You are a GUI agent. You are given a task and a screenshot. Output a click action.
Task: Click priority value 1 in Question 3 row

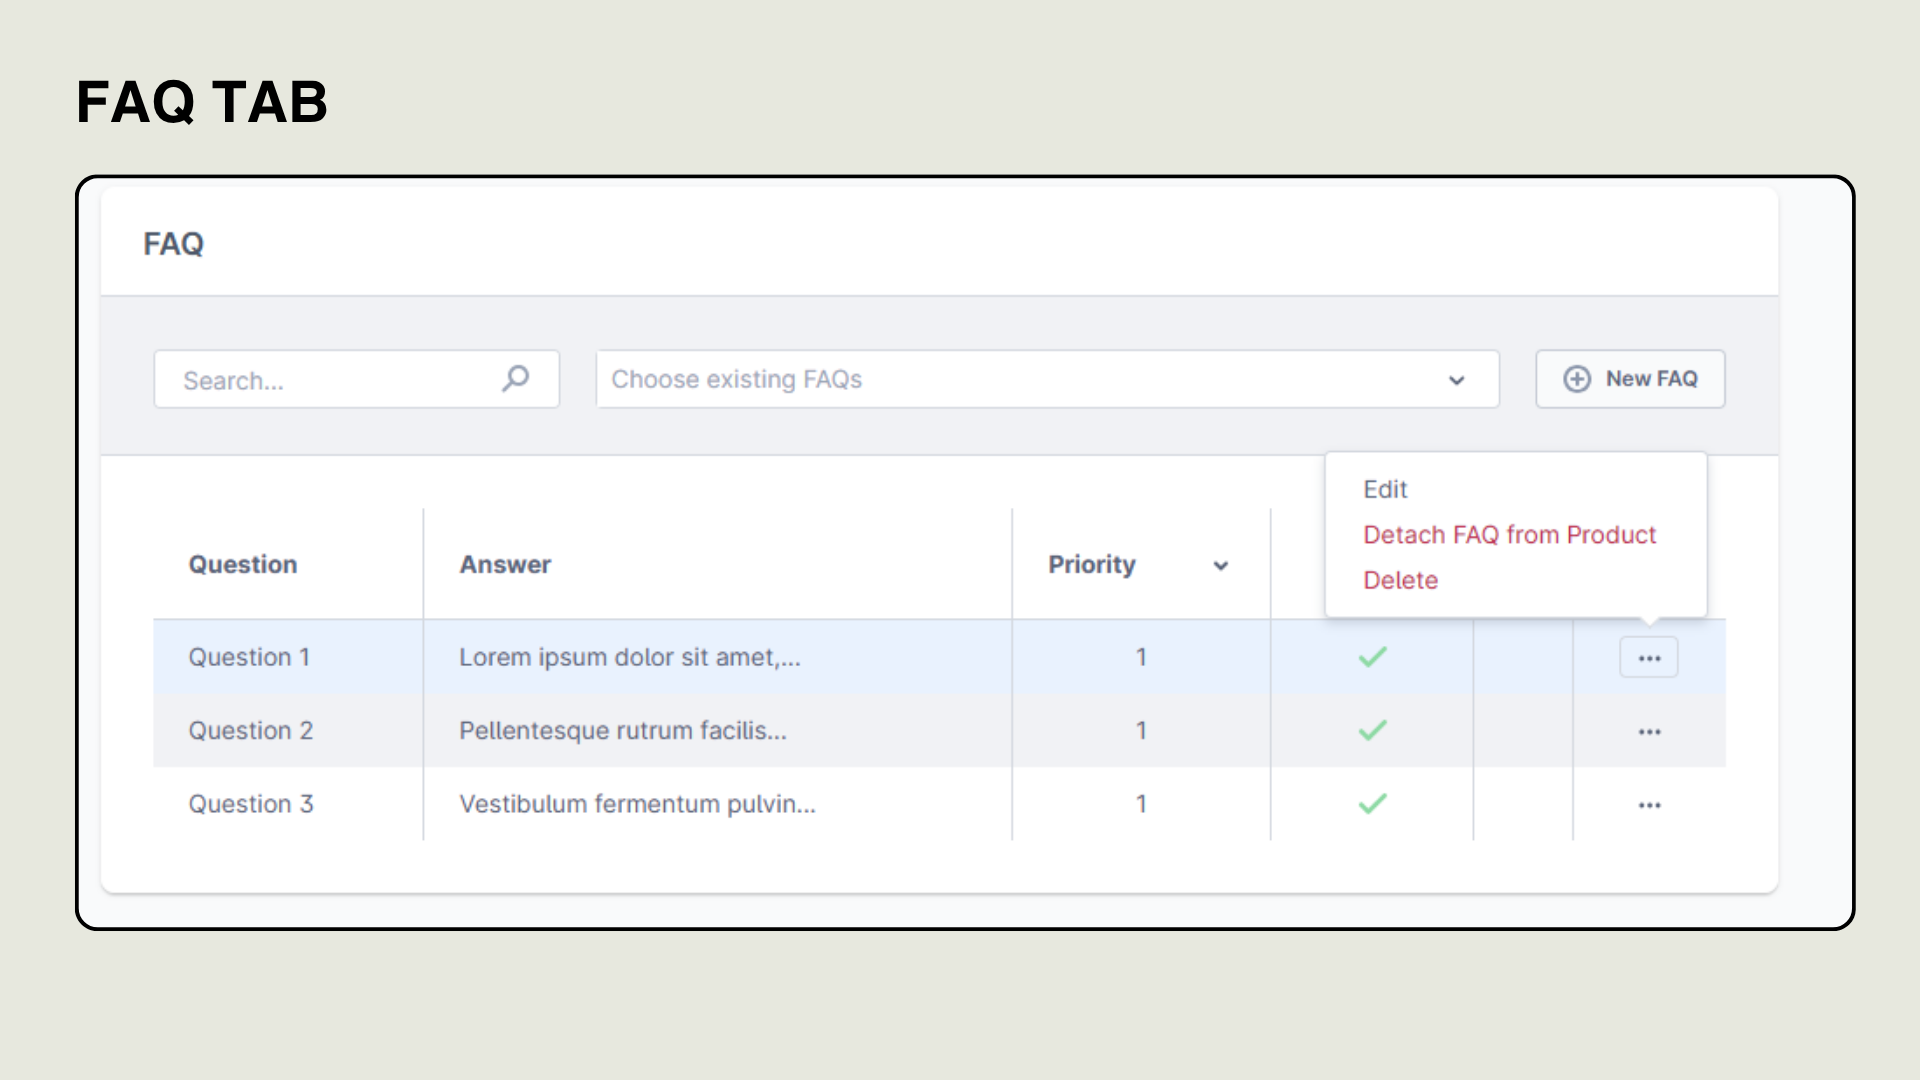click(1141, 803)
